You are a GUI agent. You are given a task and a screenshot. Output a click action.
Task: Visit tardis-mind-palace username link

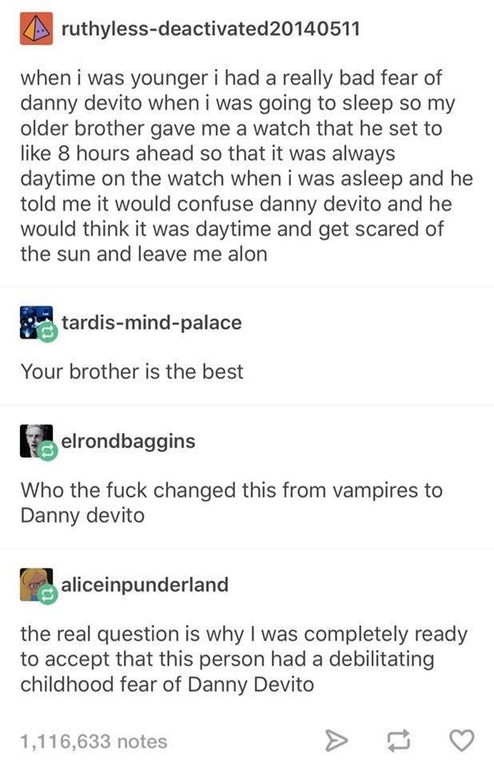(152, 322)
